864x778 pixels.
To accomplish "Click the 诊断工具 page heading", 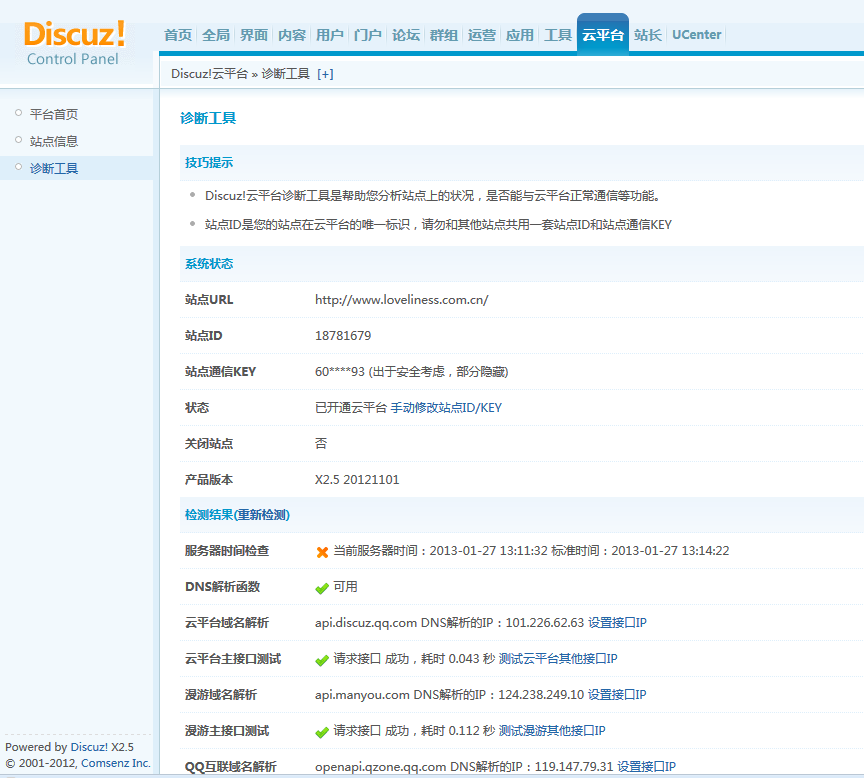I will tap(208, 118).
